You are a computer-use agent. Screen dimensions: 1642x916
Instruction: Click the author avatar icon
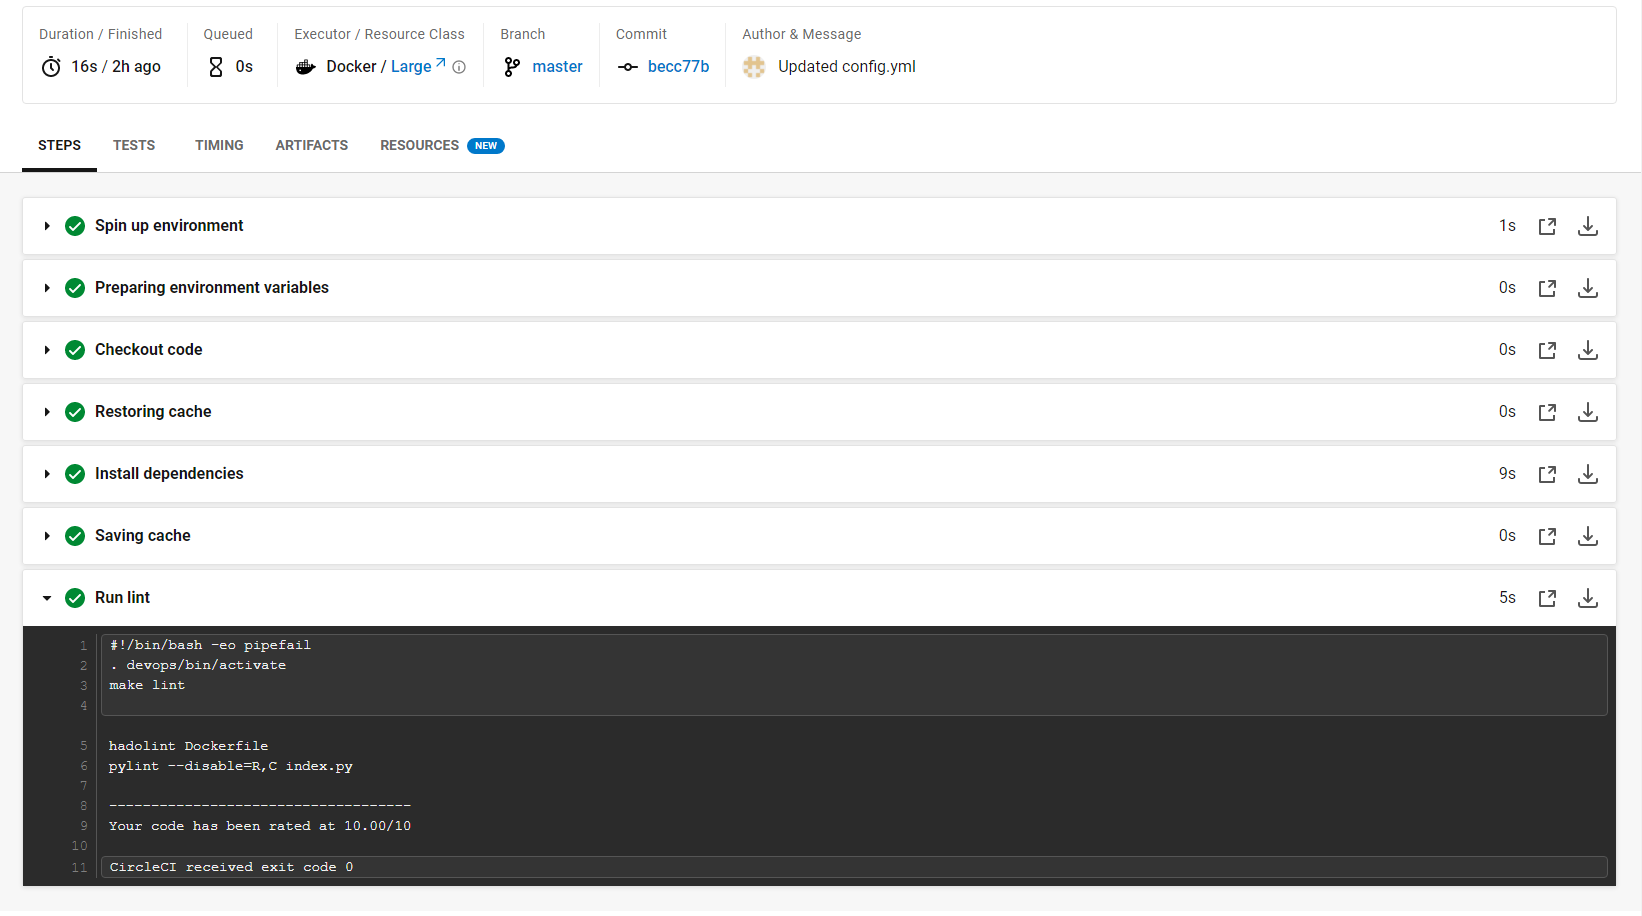click(754, 67)
